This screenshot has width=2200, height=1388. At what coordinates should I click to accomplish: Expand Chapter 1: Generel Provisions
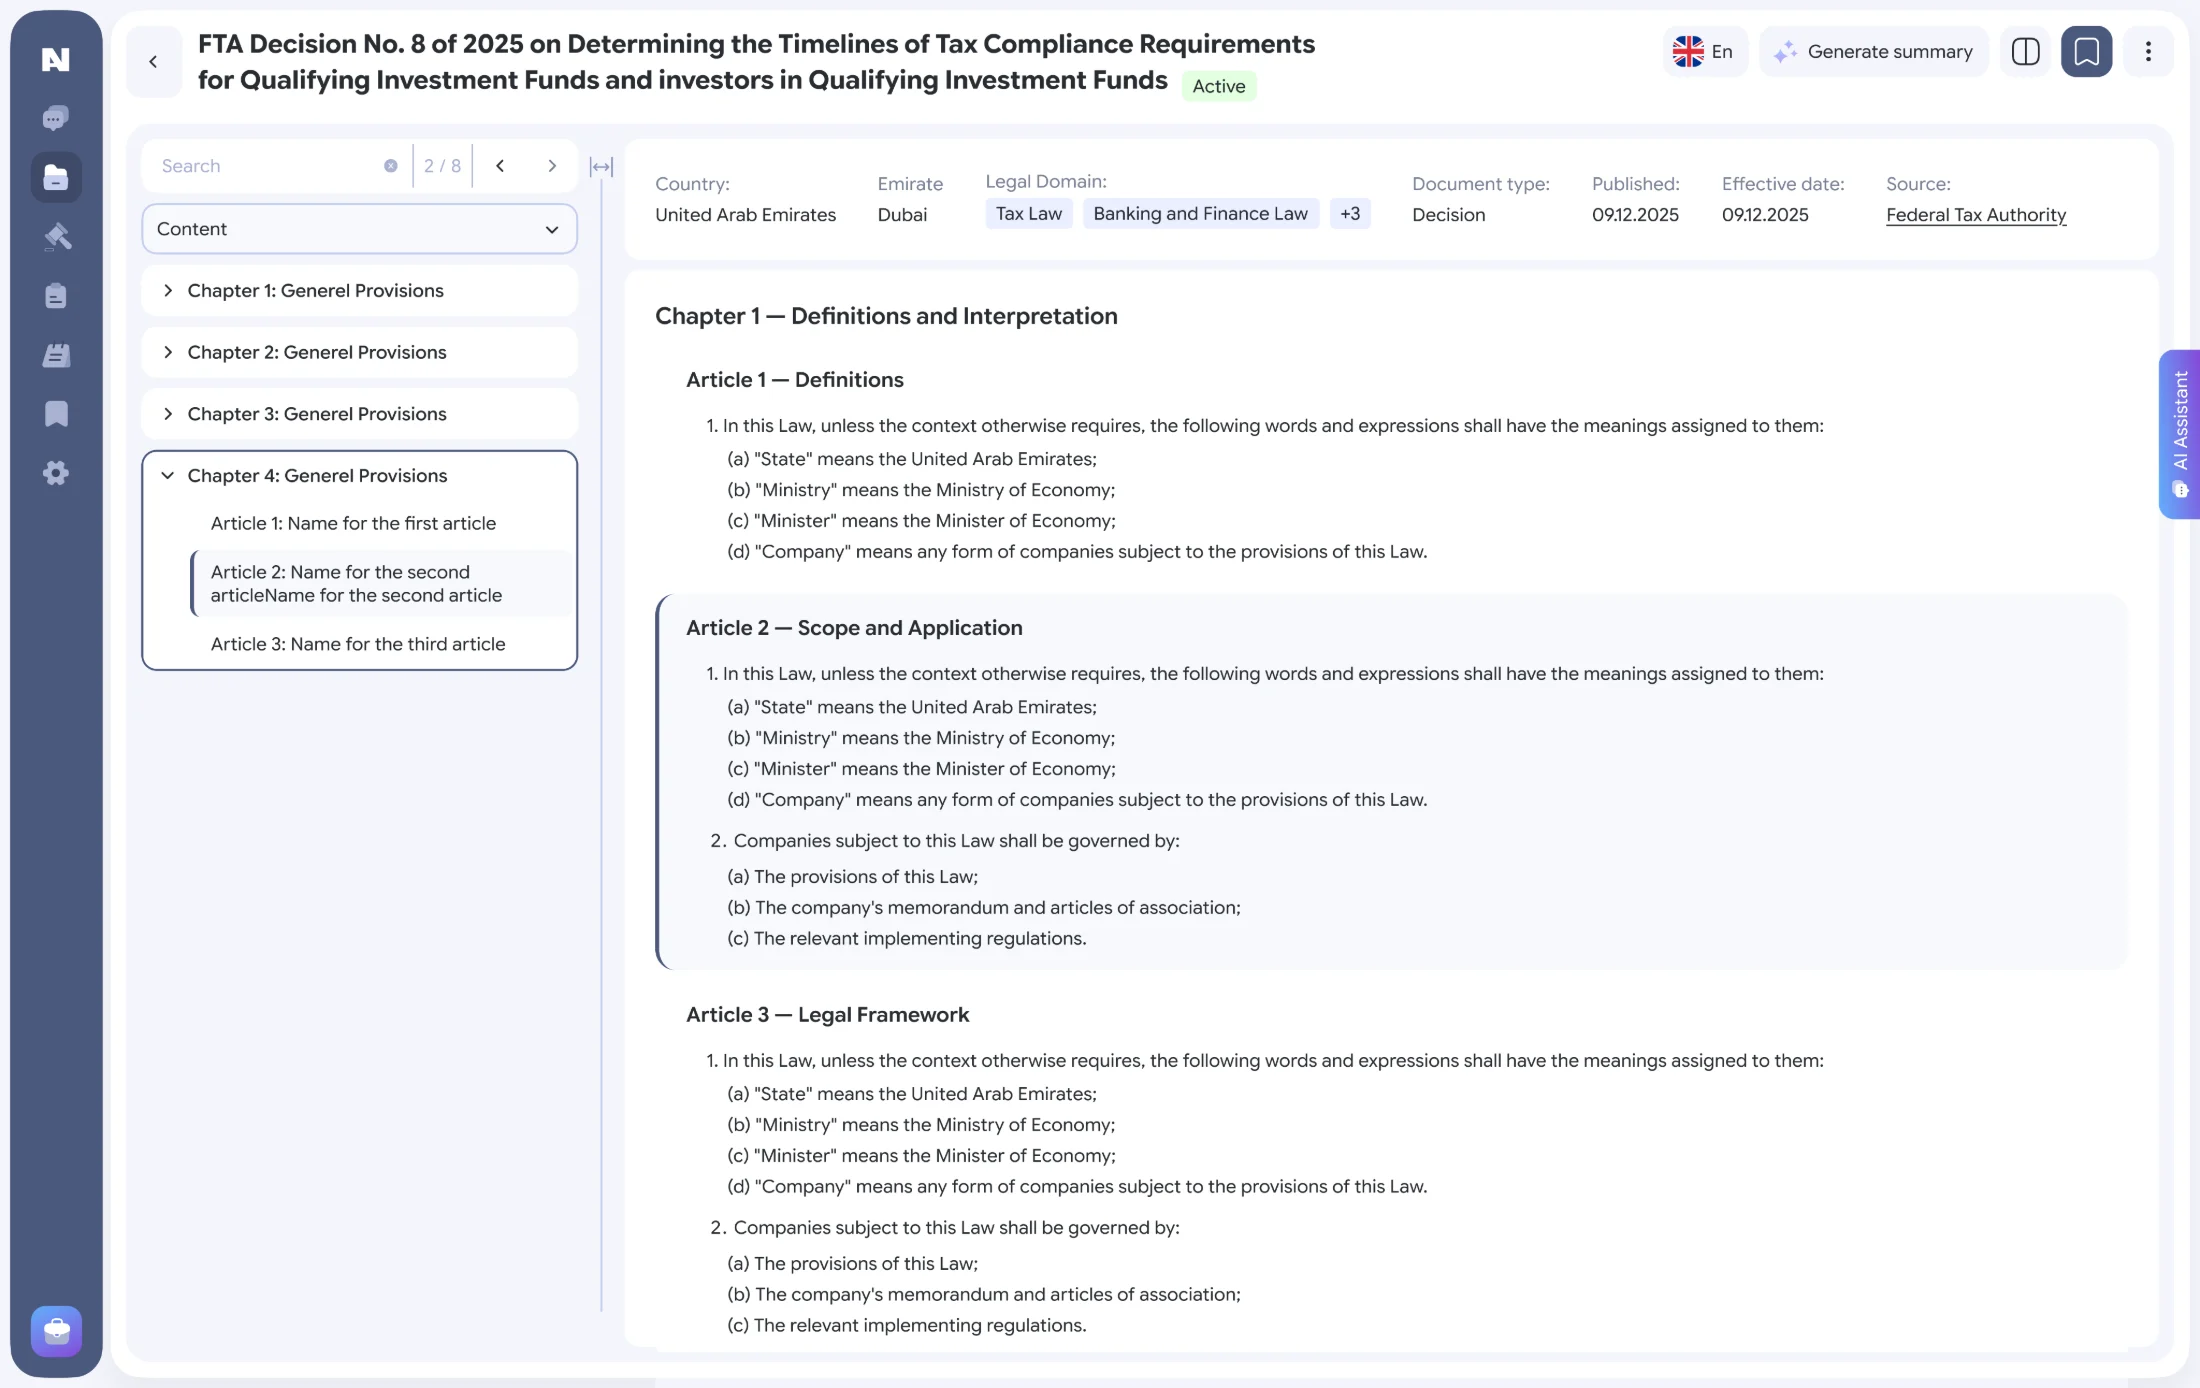click(x=359, y=291)
